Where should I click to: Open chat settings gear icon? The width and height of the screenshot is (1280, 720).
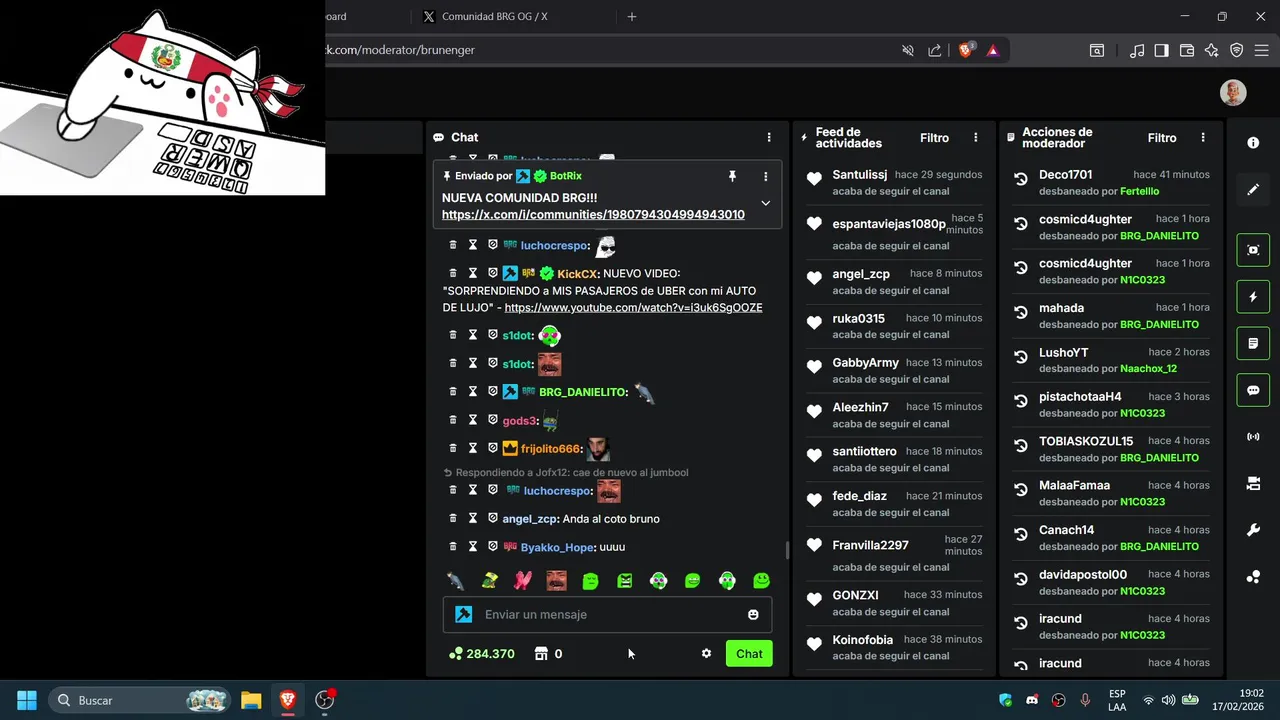click(x=706, y=654)
